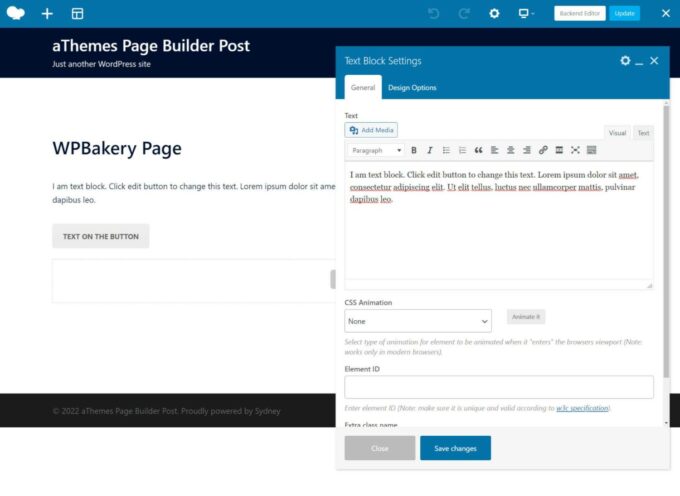
Task: Open responsive preview device dropdown
Action: [x=526, y=13]
